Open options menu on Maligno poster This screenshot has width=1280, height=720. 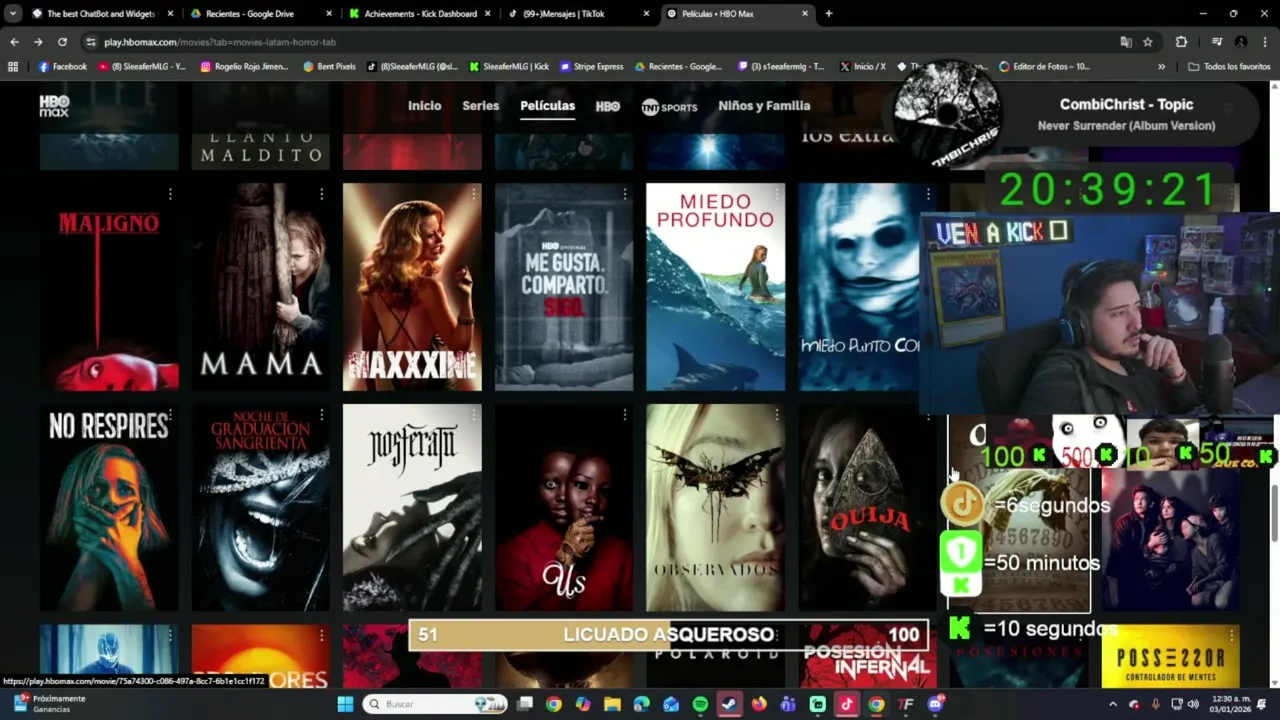170,193
